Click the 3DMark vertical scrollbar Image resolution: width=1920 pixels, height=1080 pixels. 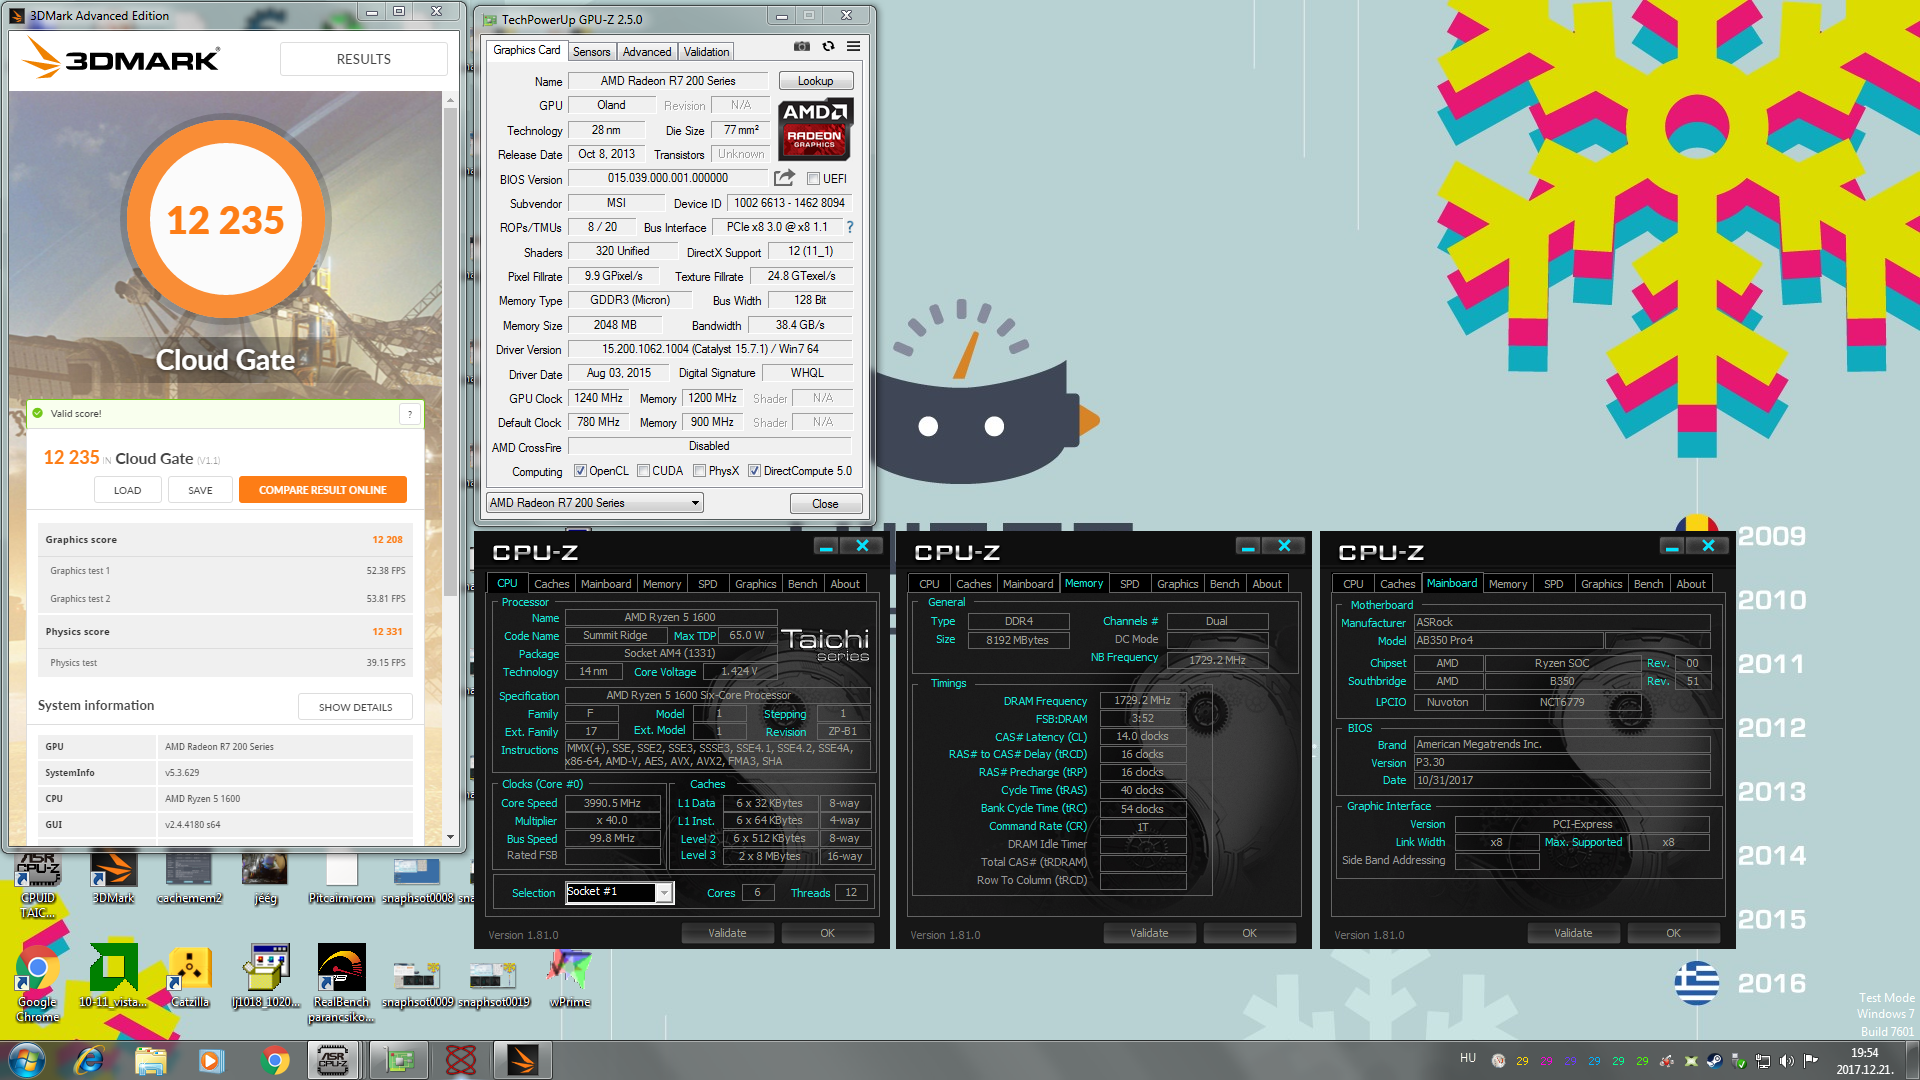[450, 350]
